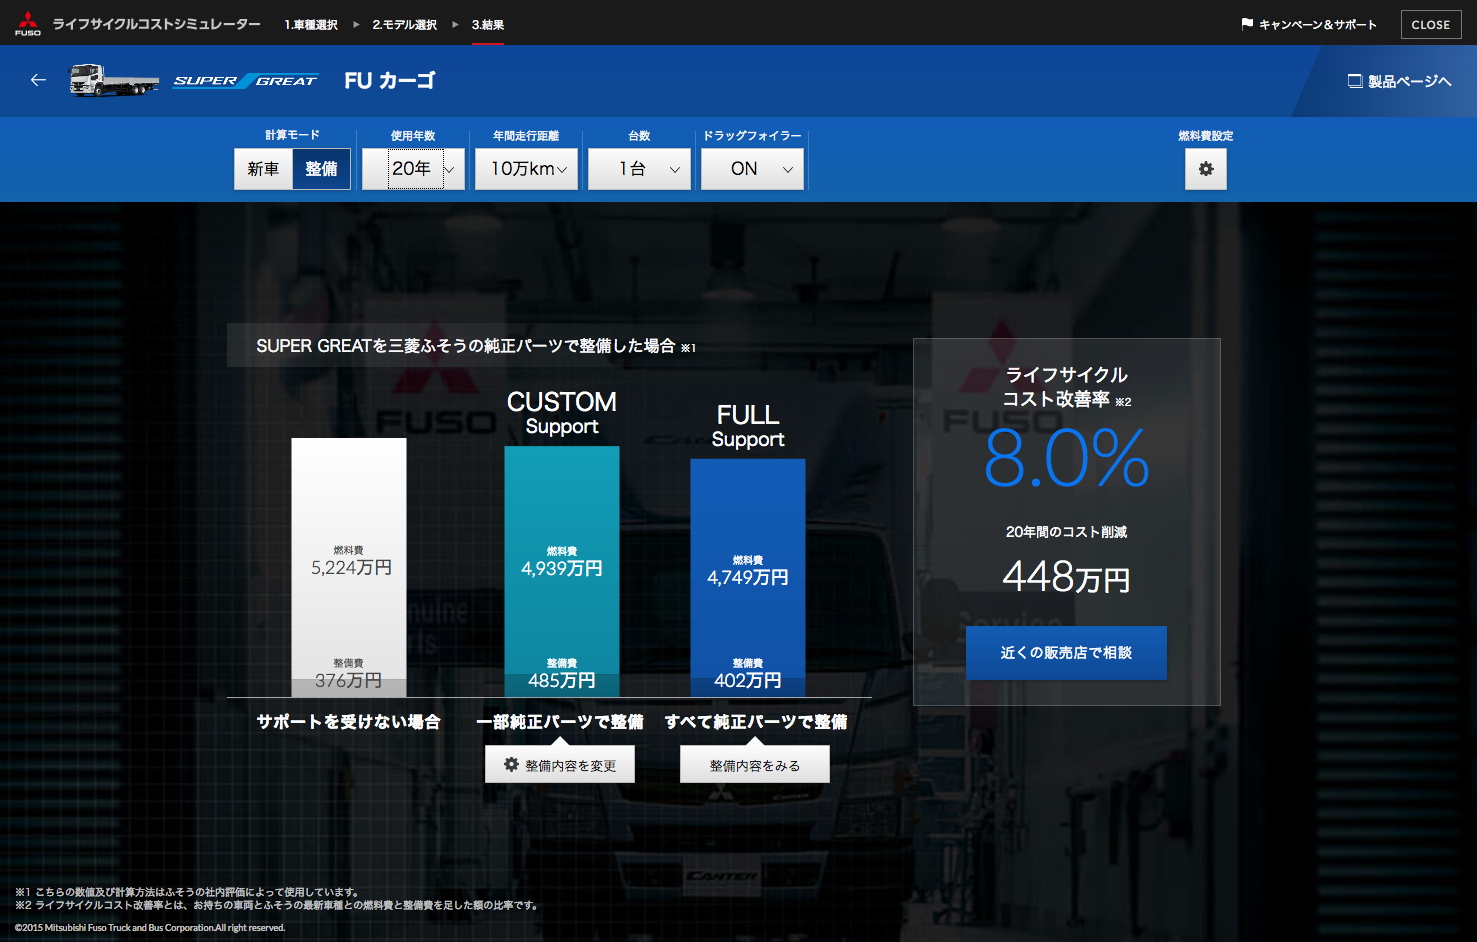
Task: Click 整備内容を変更 button
Action: point(560,765)
